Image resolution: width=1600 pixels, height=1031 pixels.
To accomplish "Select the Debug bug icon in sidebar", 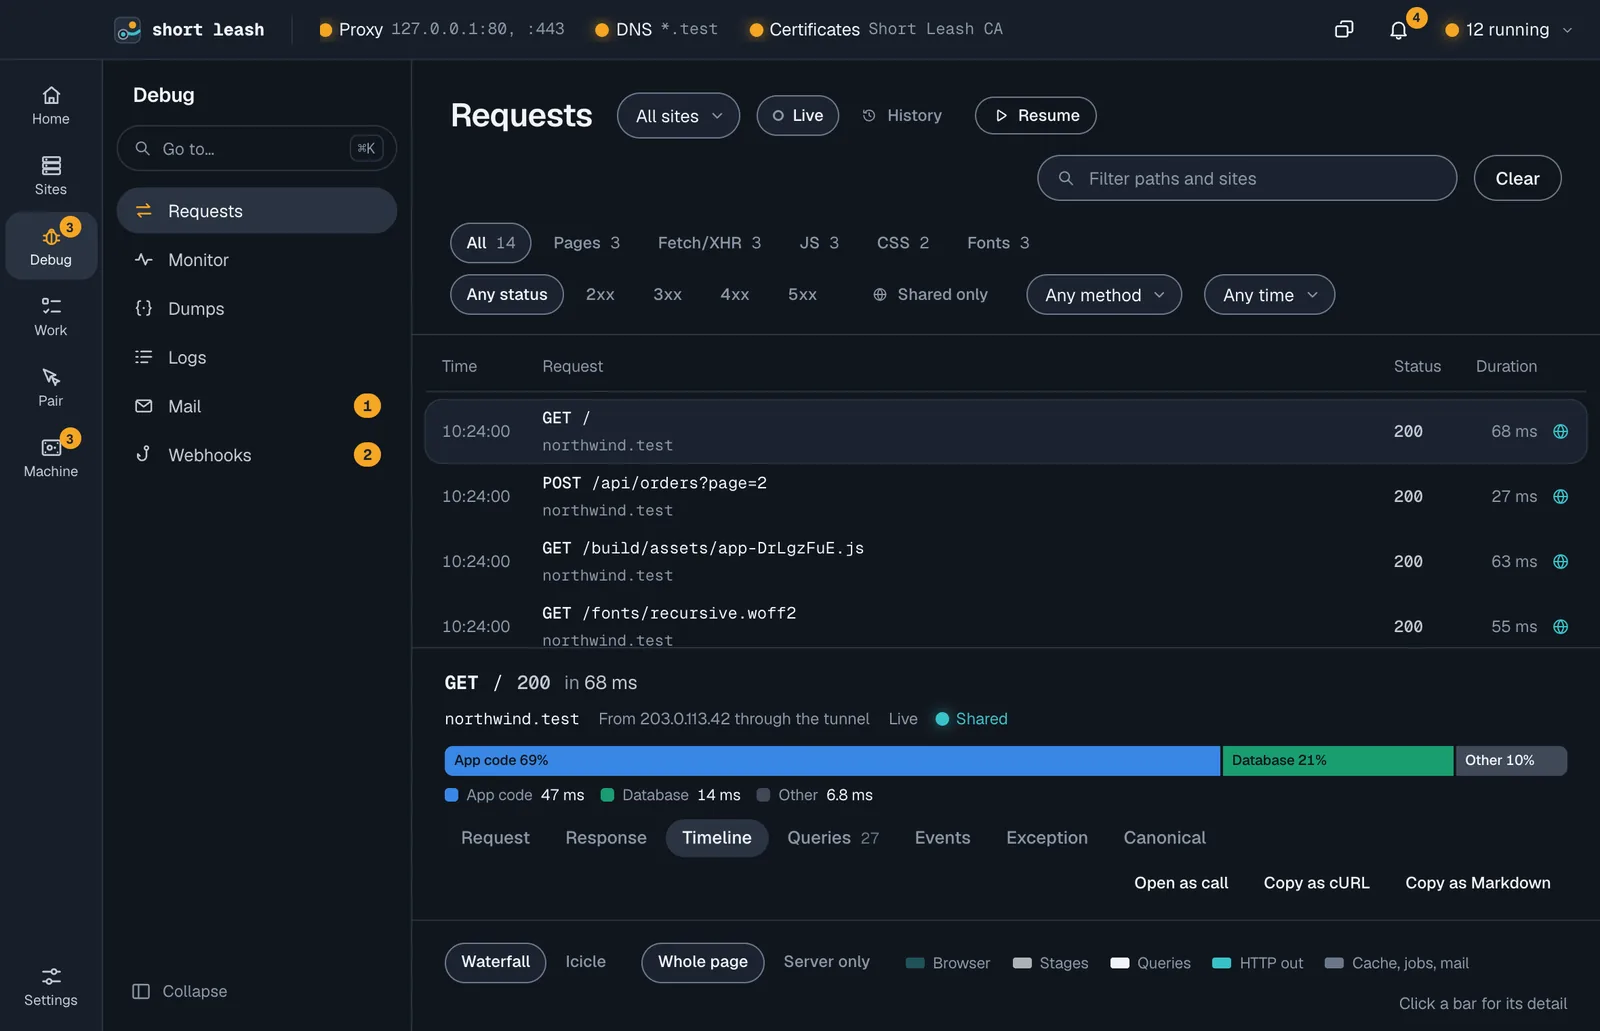I will (51, 237).
